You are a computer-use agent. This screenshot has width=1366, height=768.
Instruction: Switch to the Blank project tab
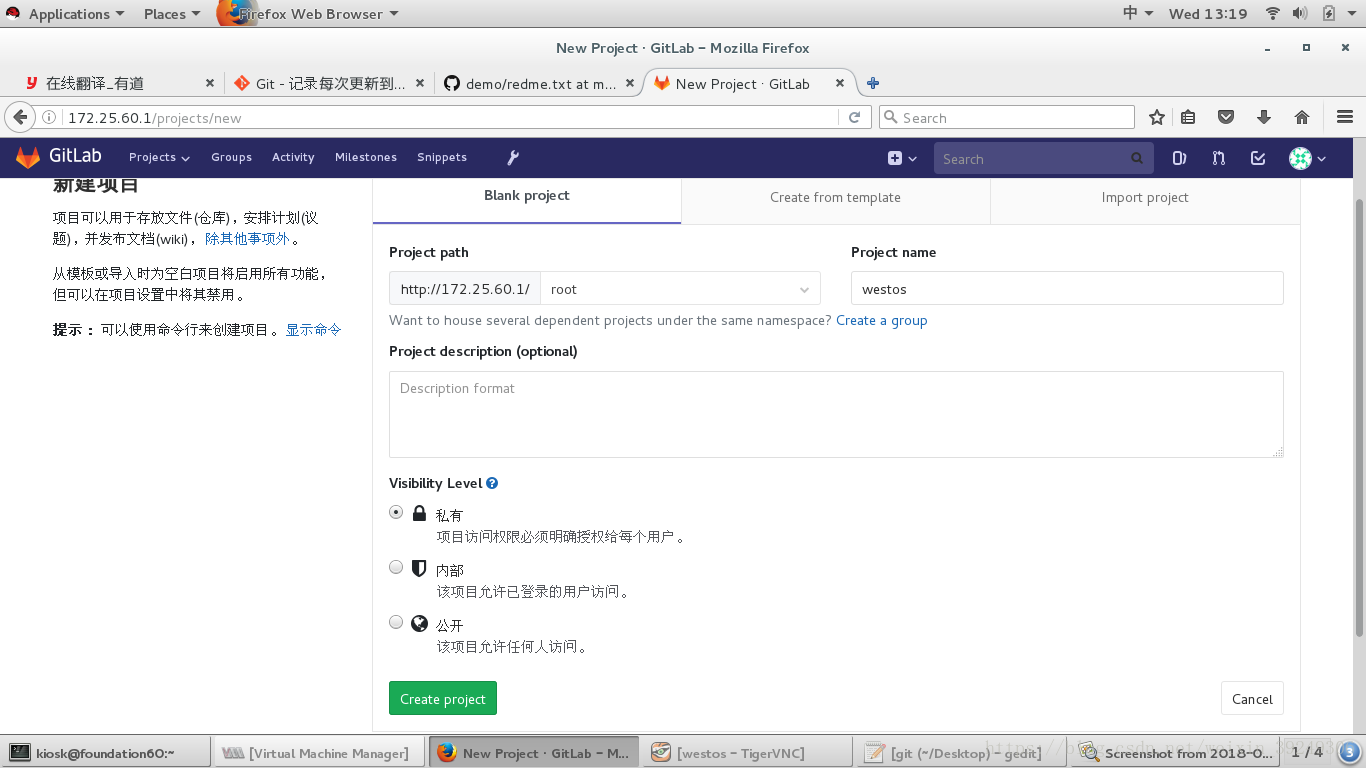[527, 196]
